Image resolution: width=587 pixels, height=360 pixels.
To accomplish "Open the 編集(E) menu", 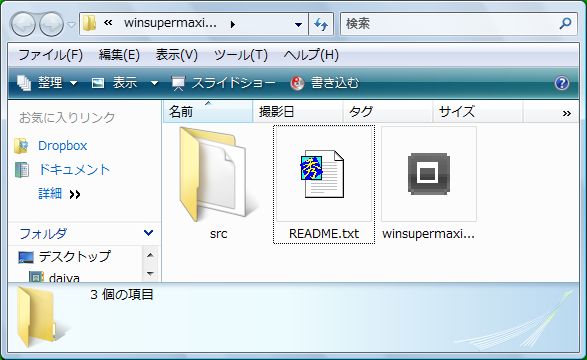I will coord(119,55).
